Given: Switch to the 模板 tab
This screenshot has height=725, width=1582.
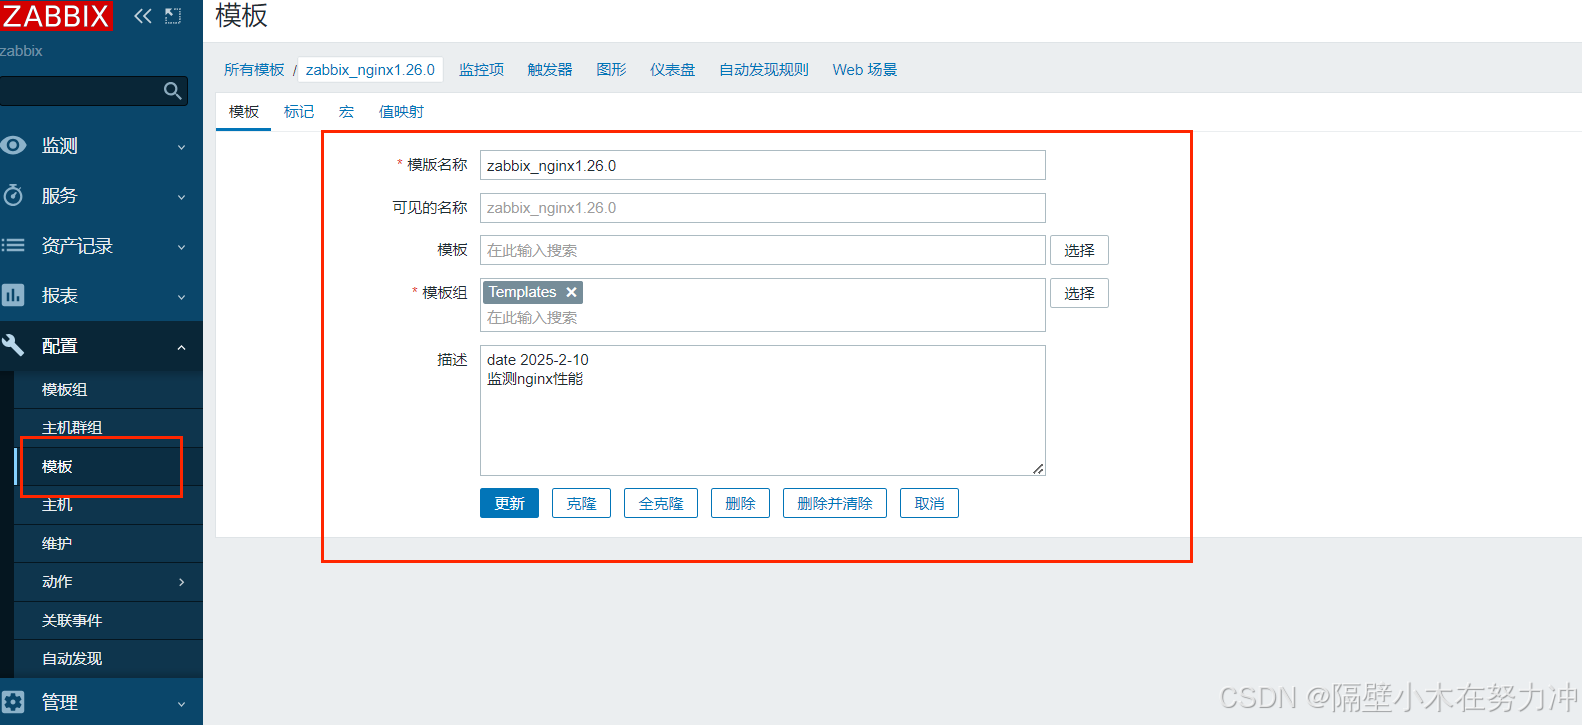Looking at the screenshot, I should pyautogui.click(x=244, y=111).
